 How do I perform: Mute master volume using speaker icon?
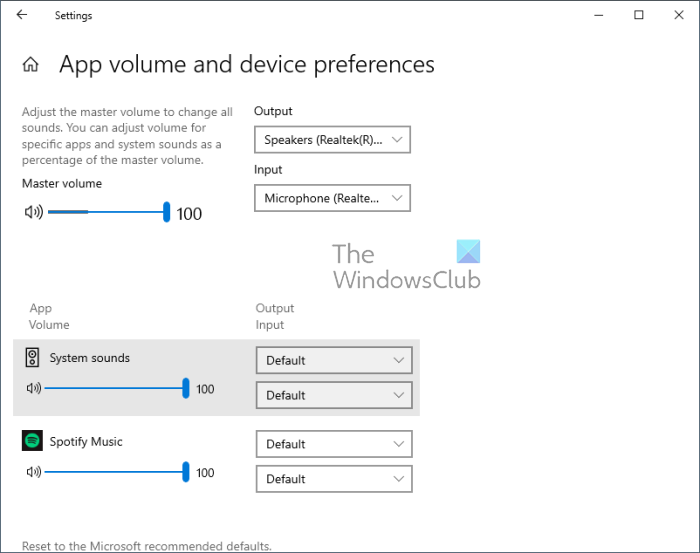pyautogui.click(x=34, y=212)
